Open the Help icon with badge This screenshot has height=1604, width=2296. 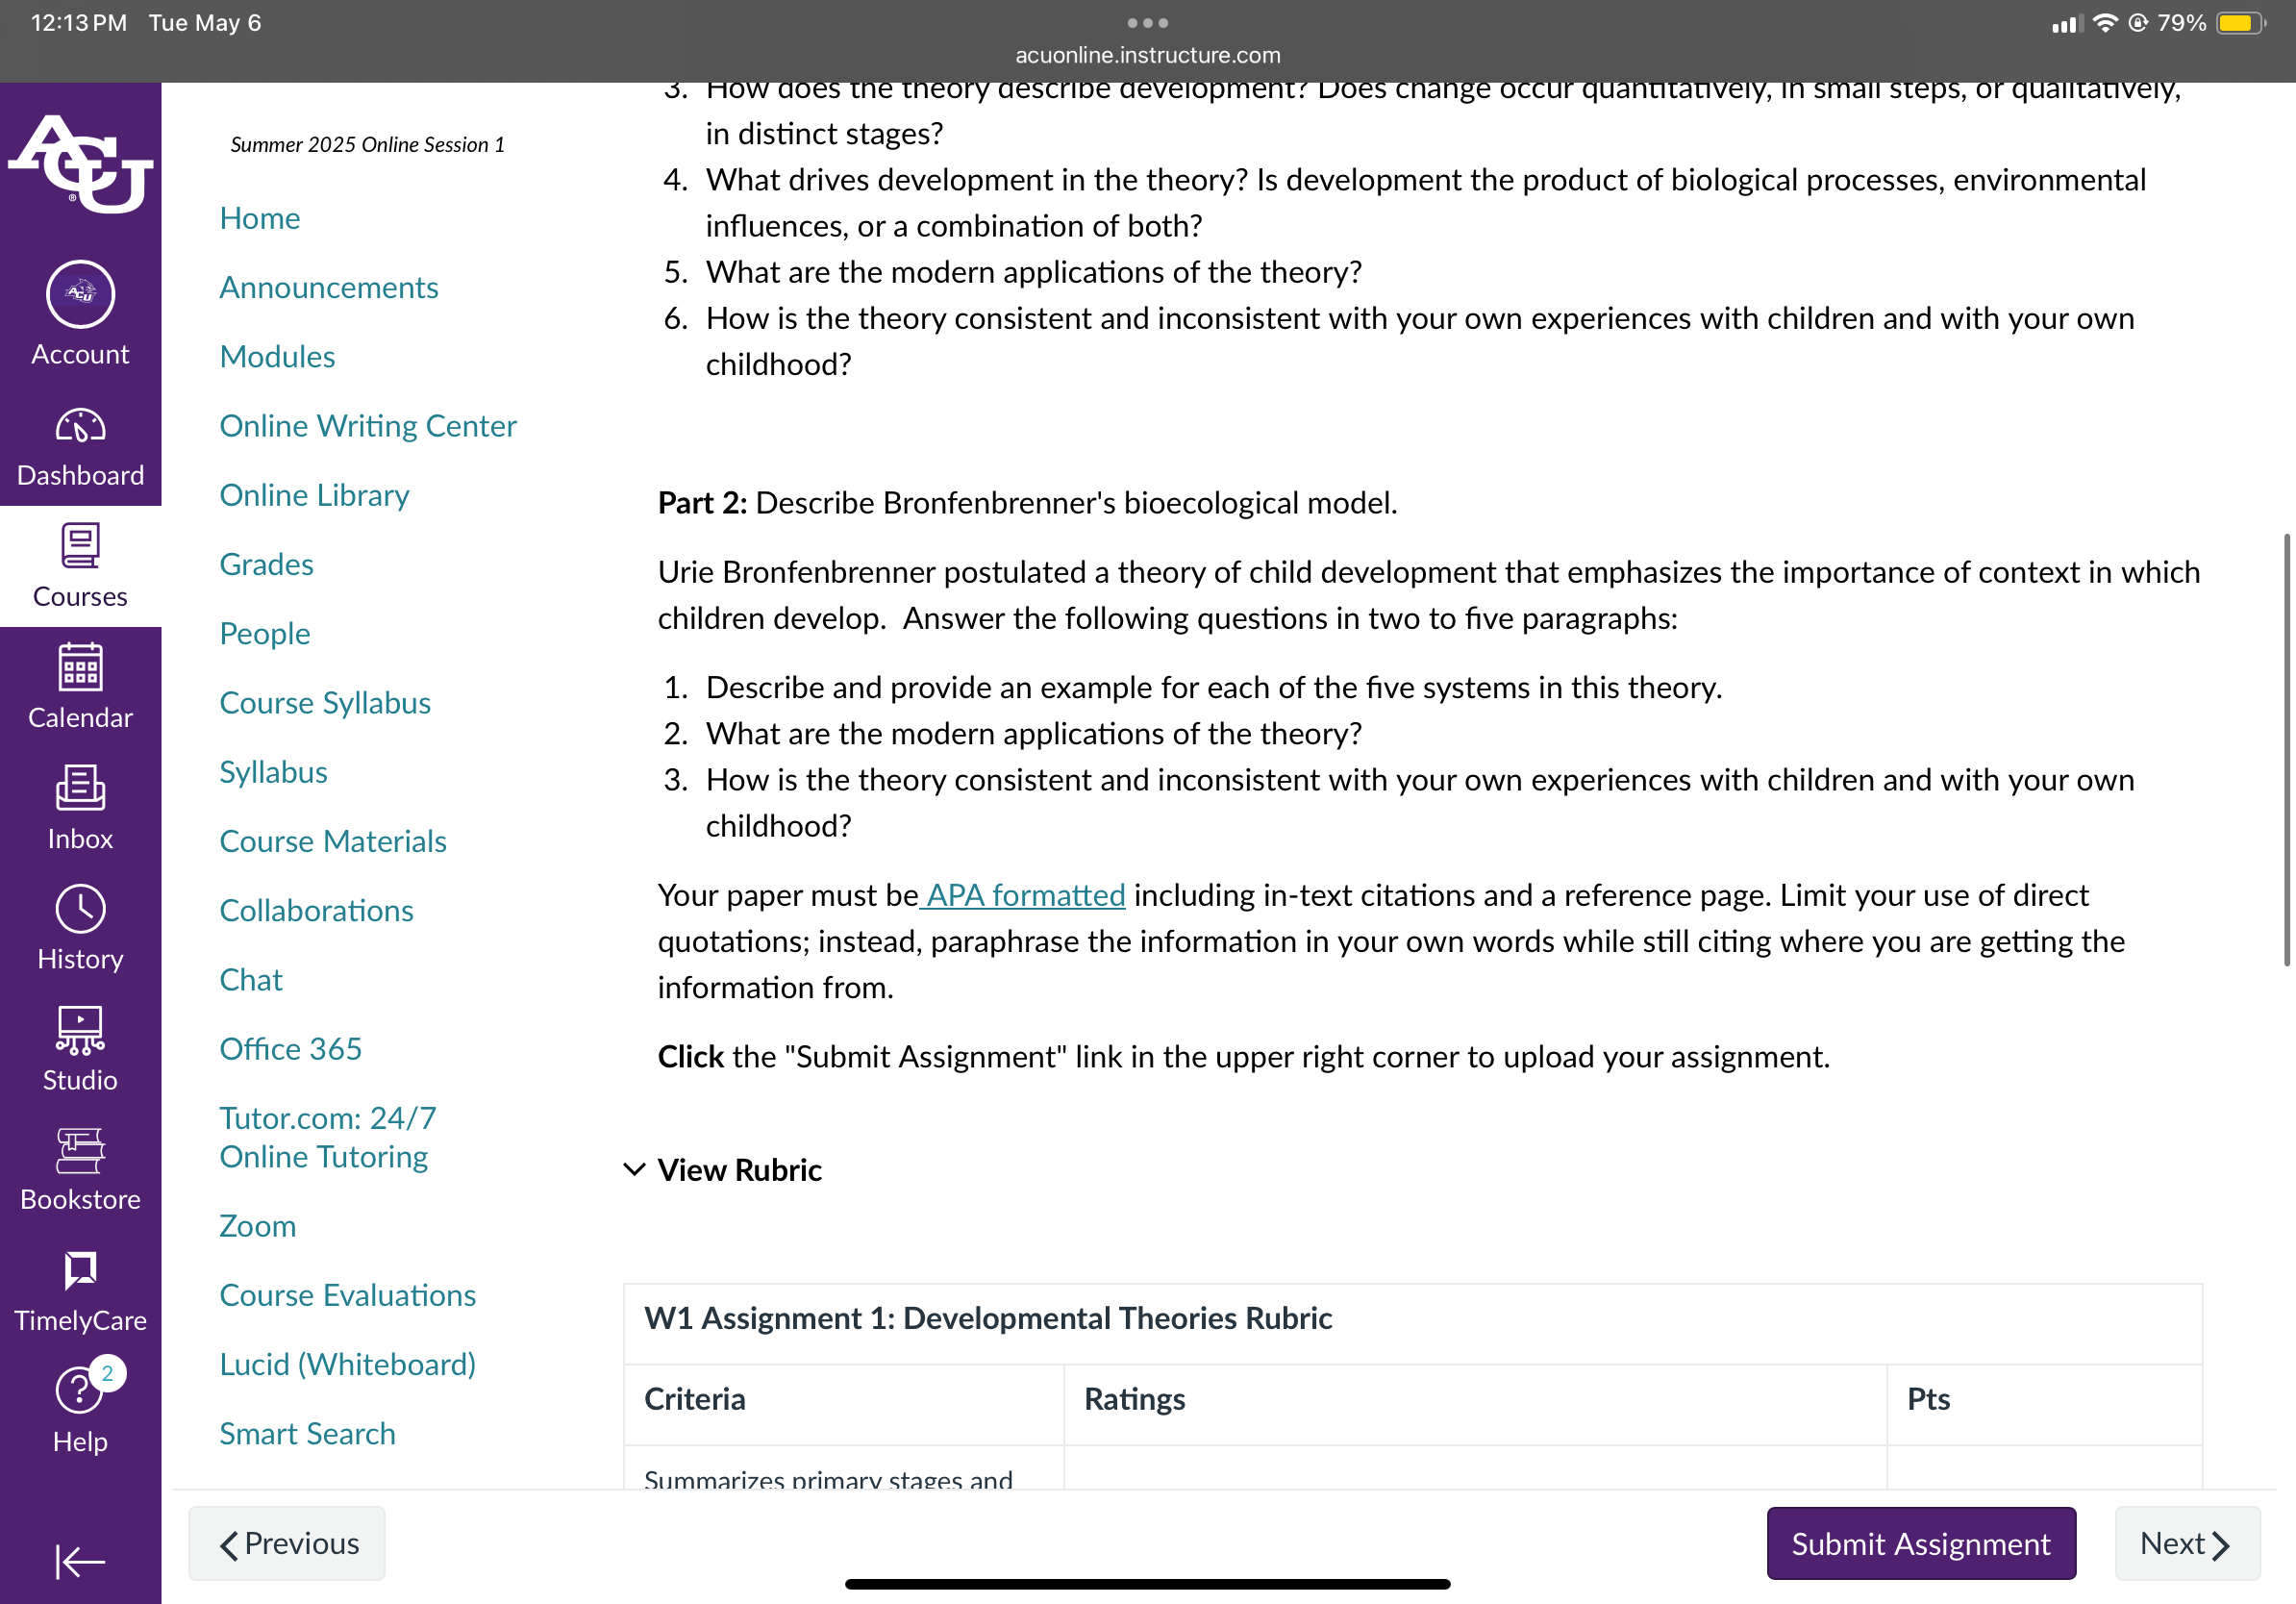(82, 1388)
